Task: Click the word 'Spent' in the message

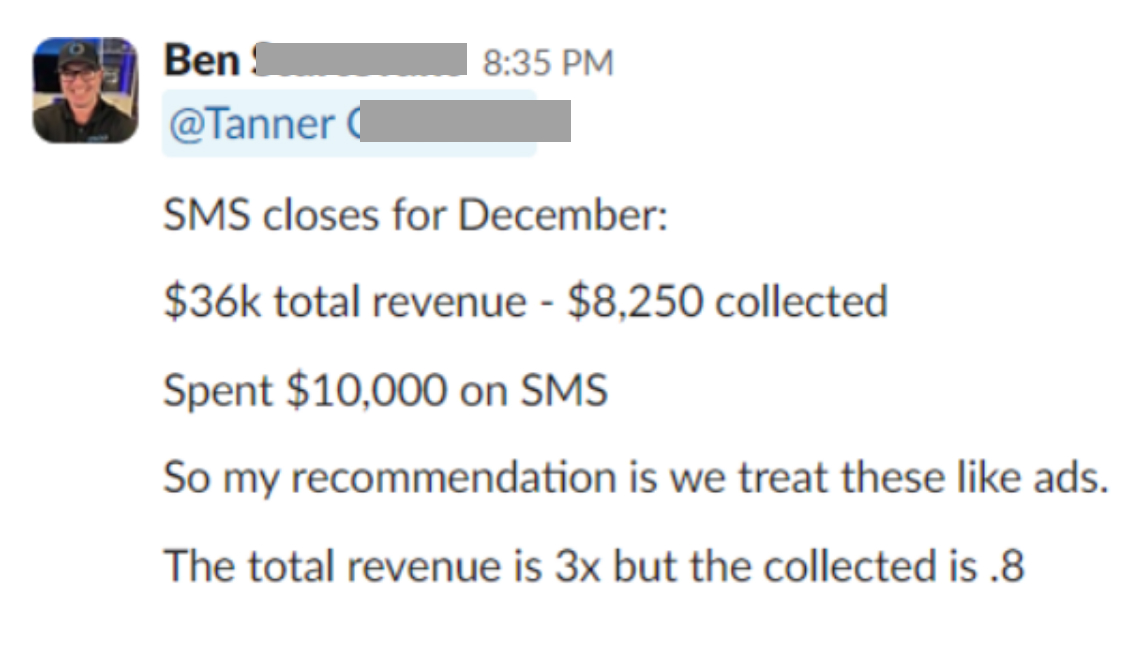Action: (218, 391)
